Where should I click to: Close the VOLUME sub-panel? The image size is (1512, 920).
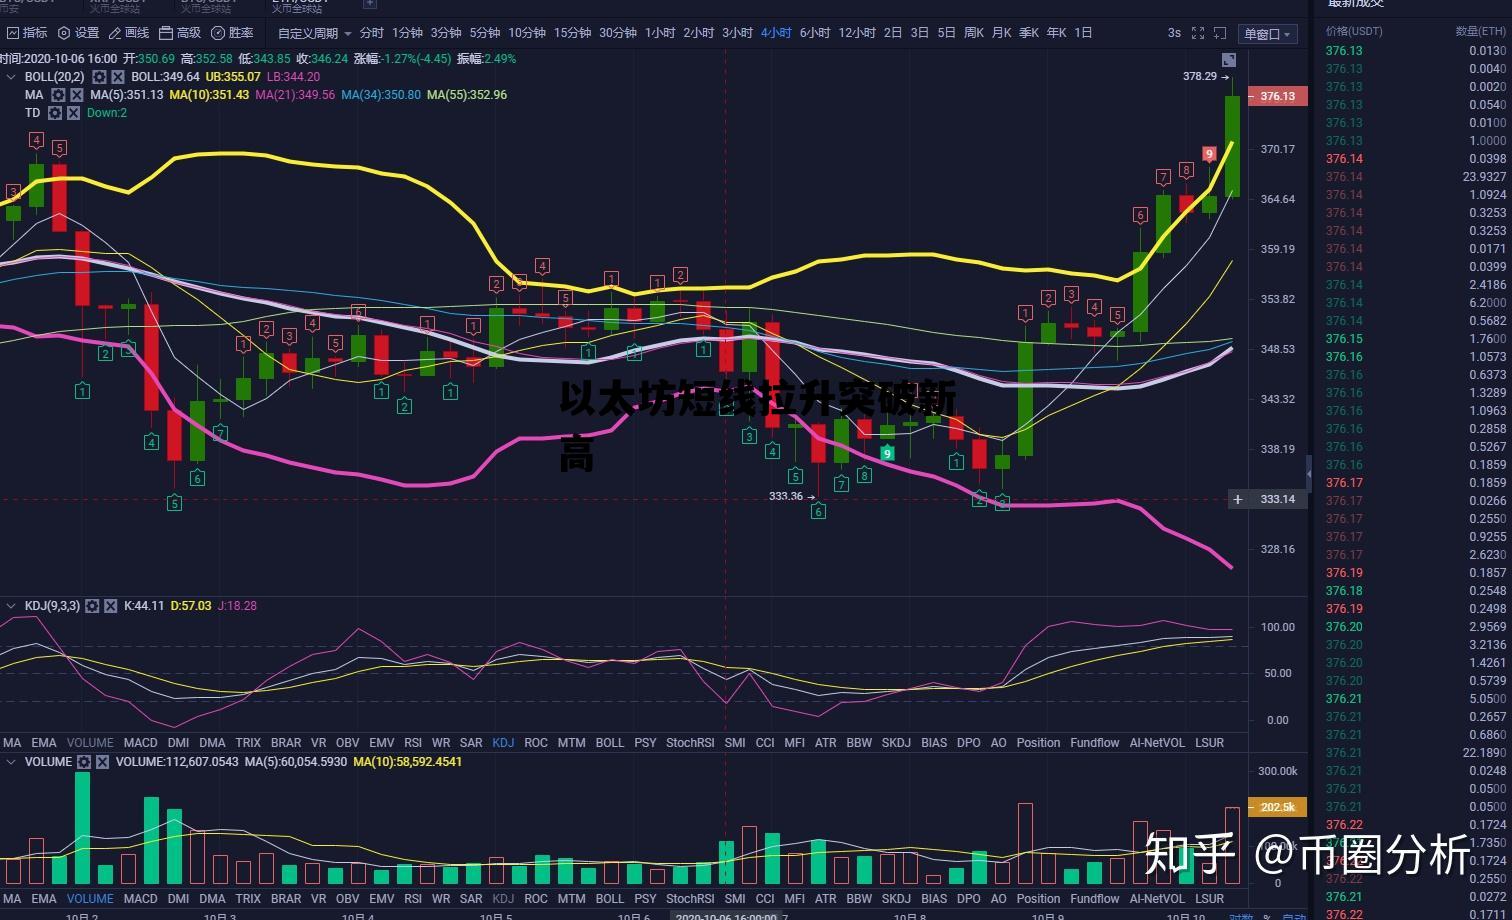click(x=103, y=762)
